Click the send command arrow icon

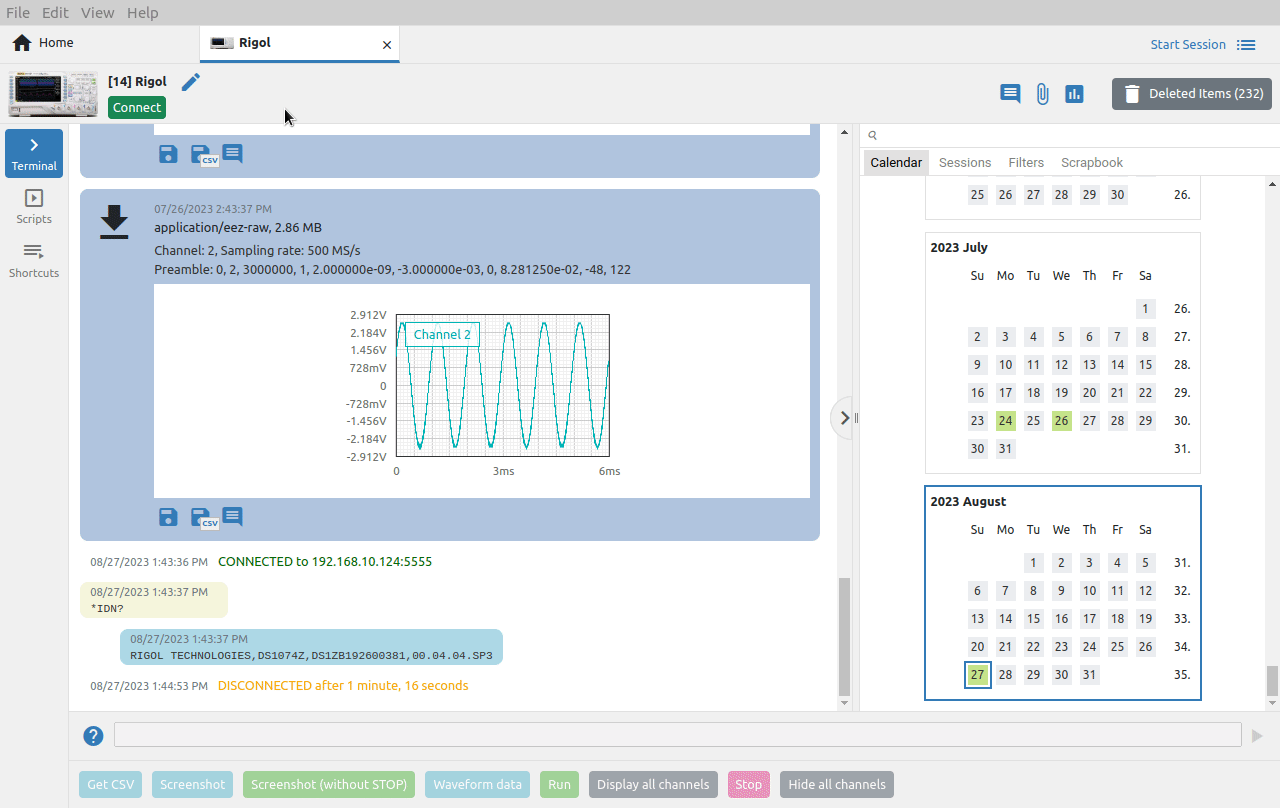click(1258, 736)
